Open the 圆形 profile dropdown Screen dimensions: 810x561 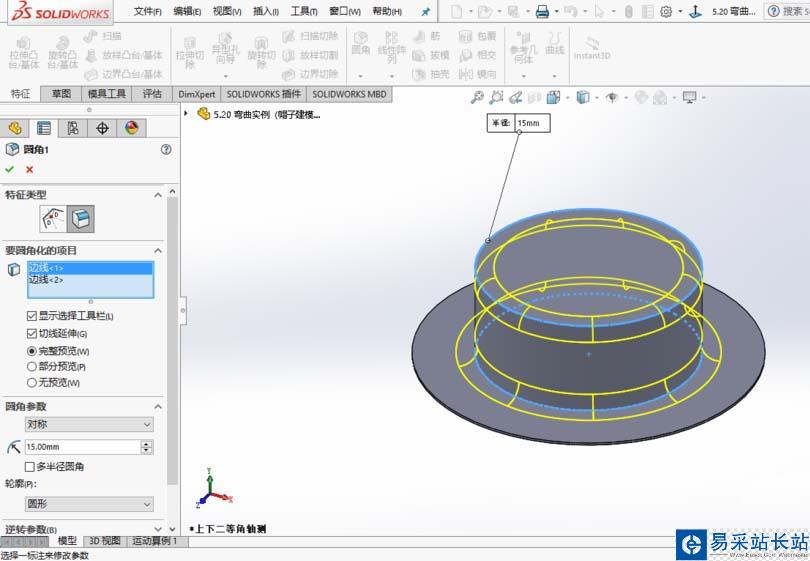89,504
